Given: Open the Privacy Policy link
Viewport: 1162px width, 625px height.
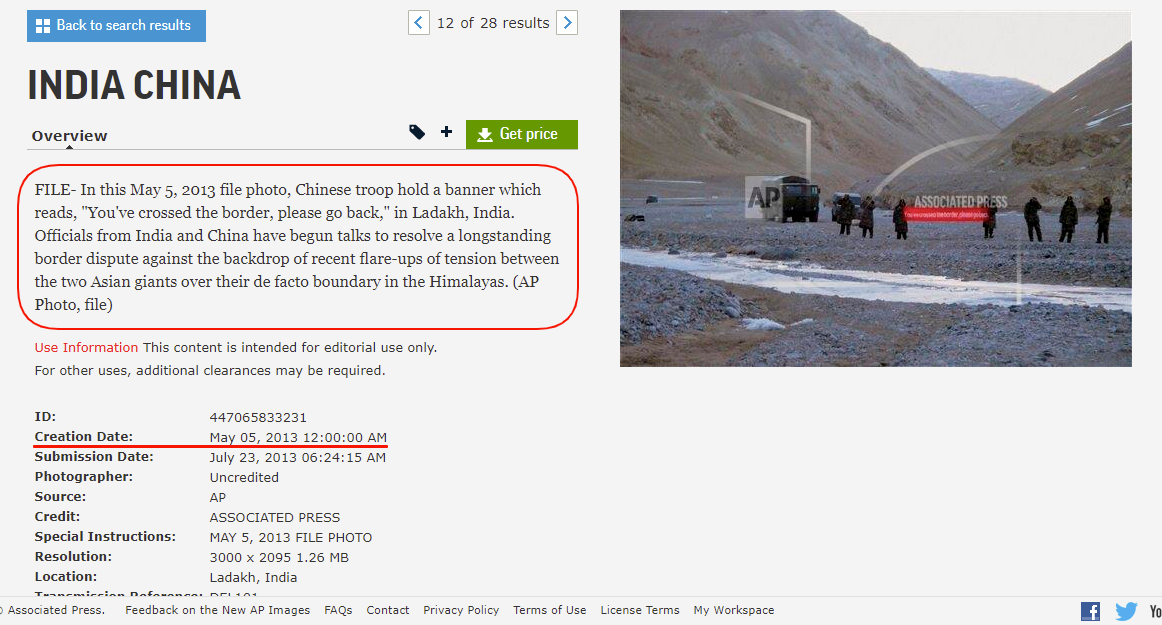Looking at the screenshot, I should click(x=461, y=610).
